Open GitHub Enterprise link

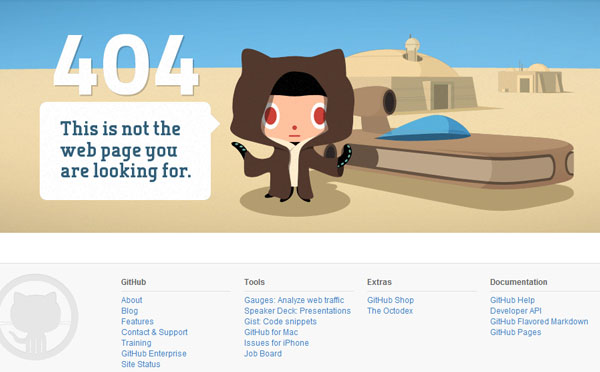(x=154, y=354)
